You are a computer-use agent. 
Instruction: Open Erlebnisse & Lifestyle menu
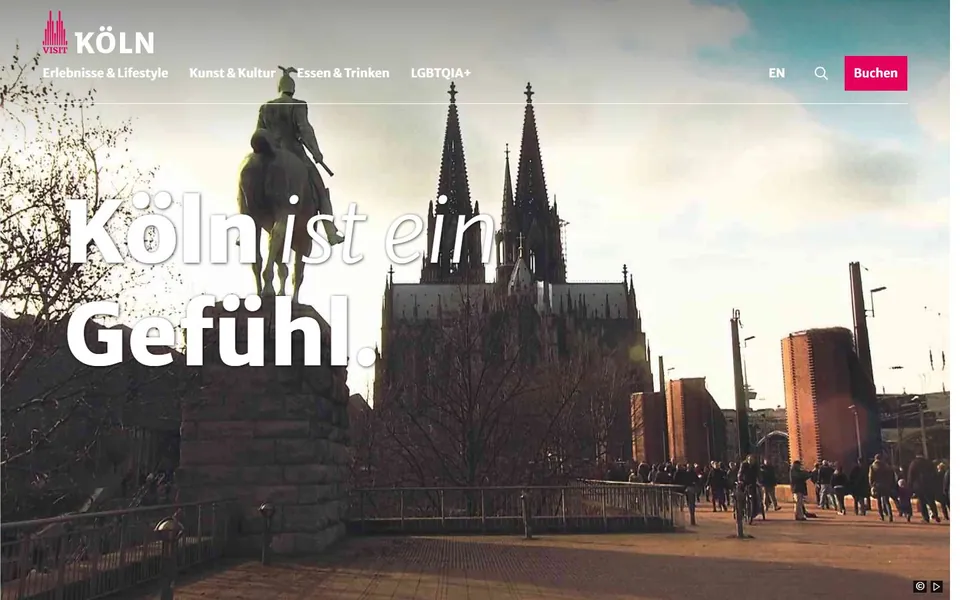tap(105, 73)
